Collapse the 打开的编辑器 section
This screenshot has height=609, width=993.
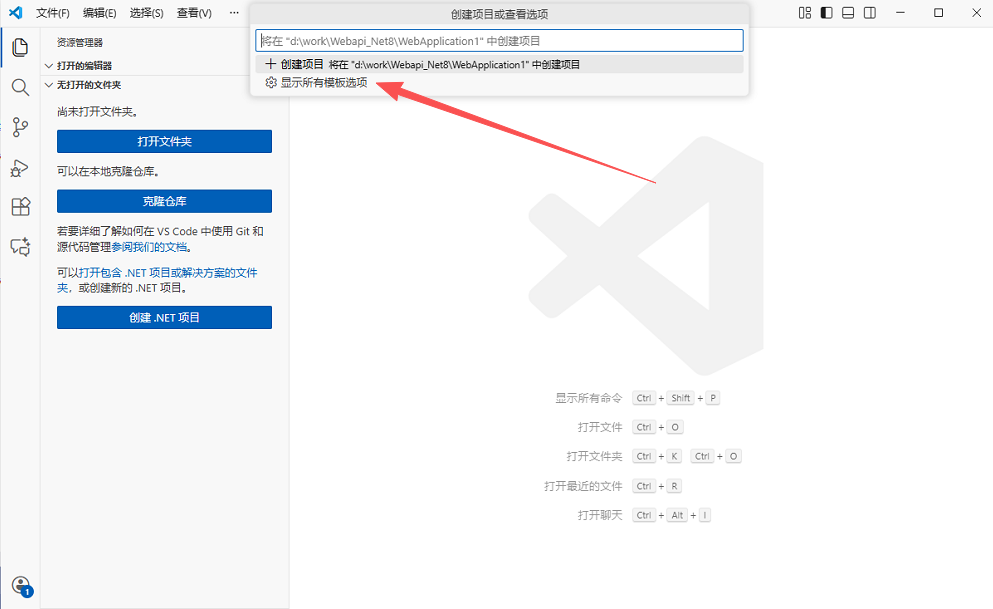coord(84,65)
